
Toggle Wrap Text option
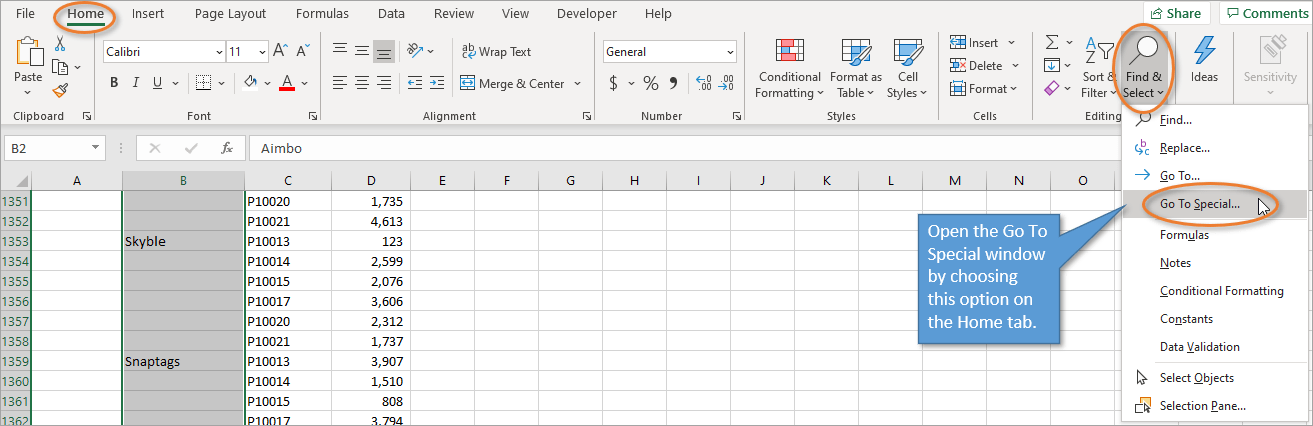[x=495, y=51]
